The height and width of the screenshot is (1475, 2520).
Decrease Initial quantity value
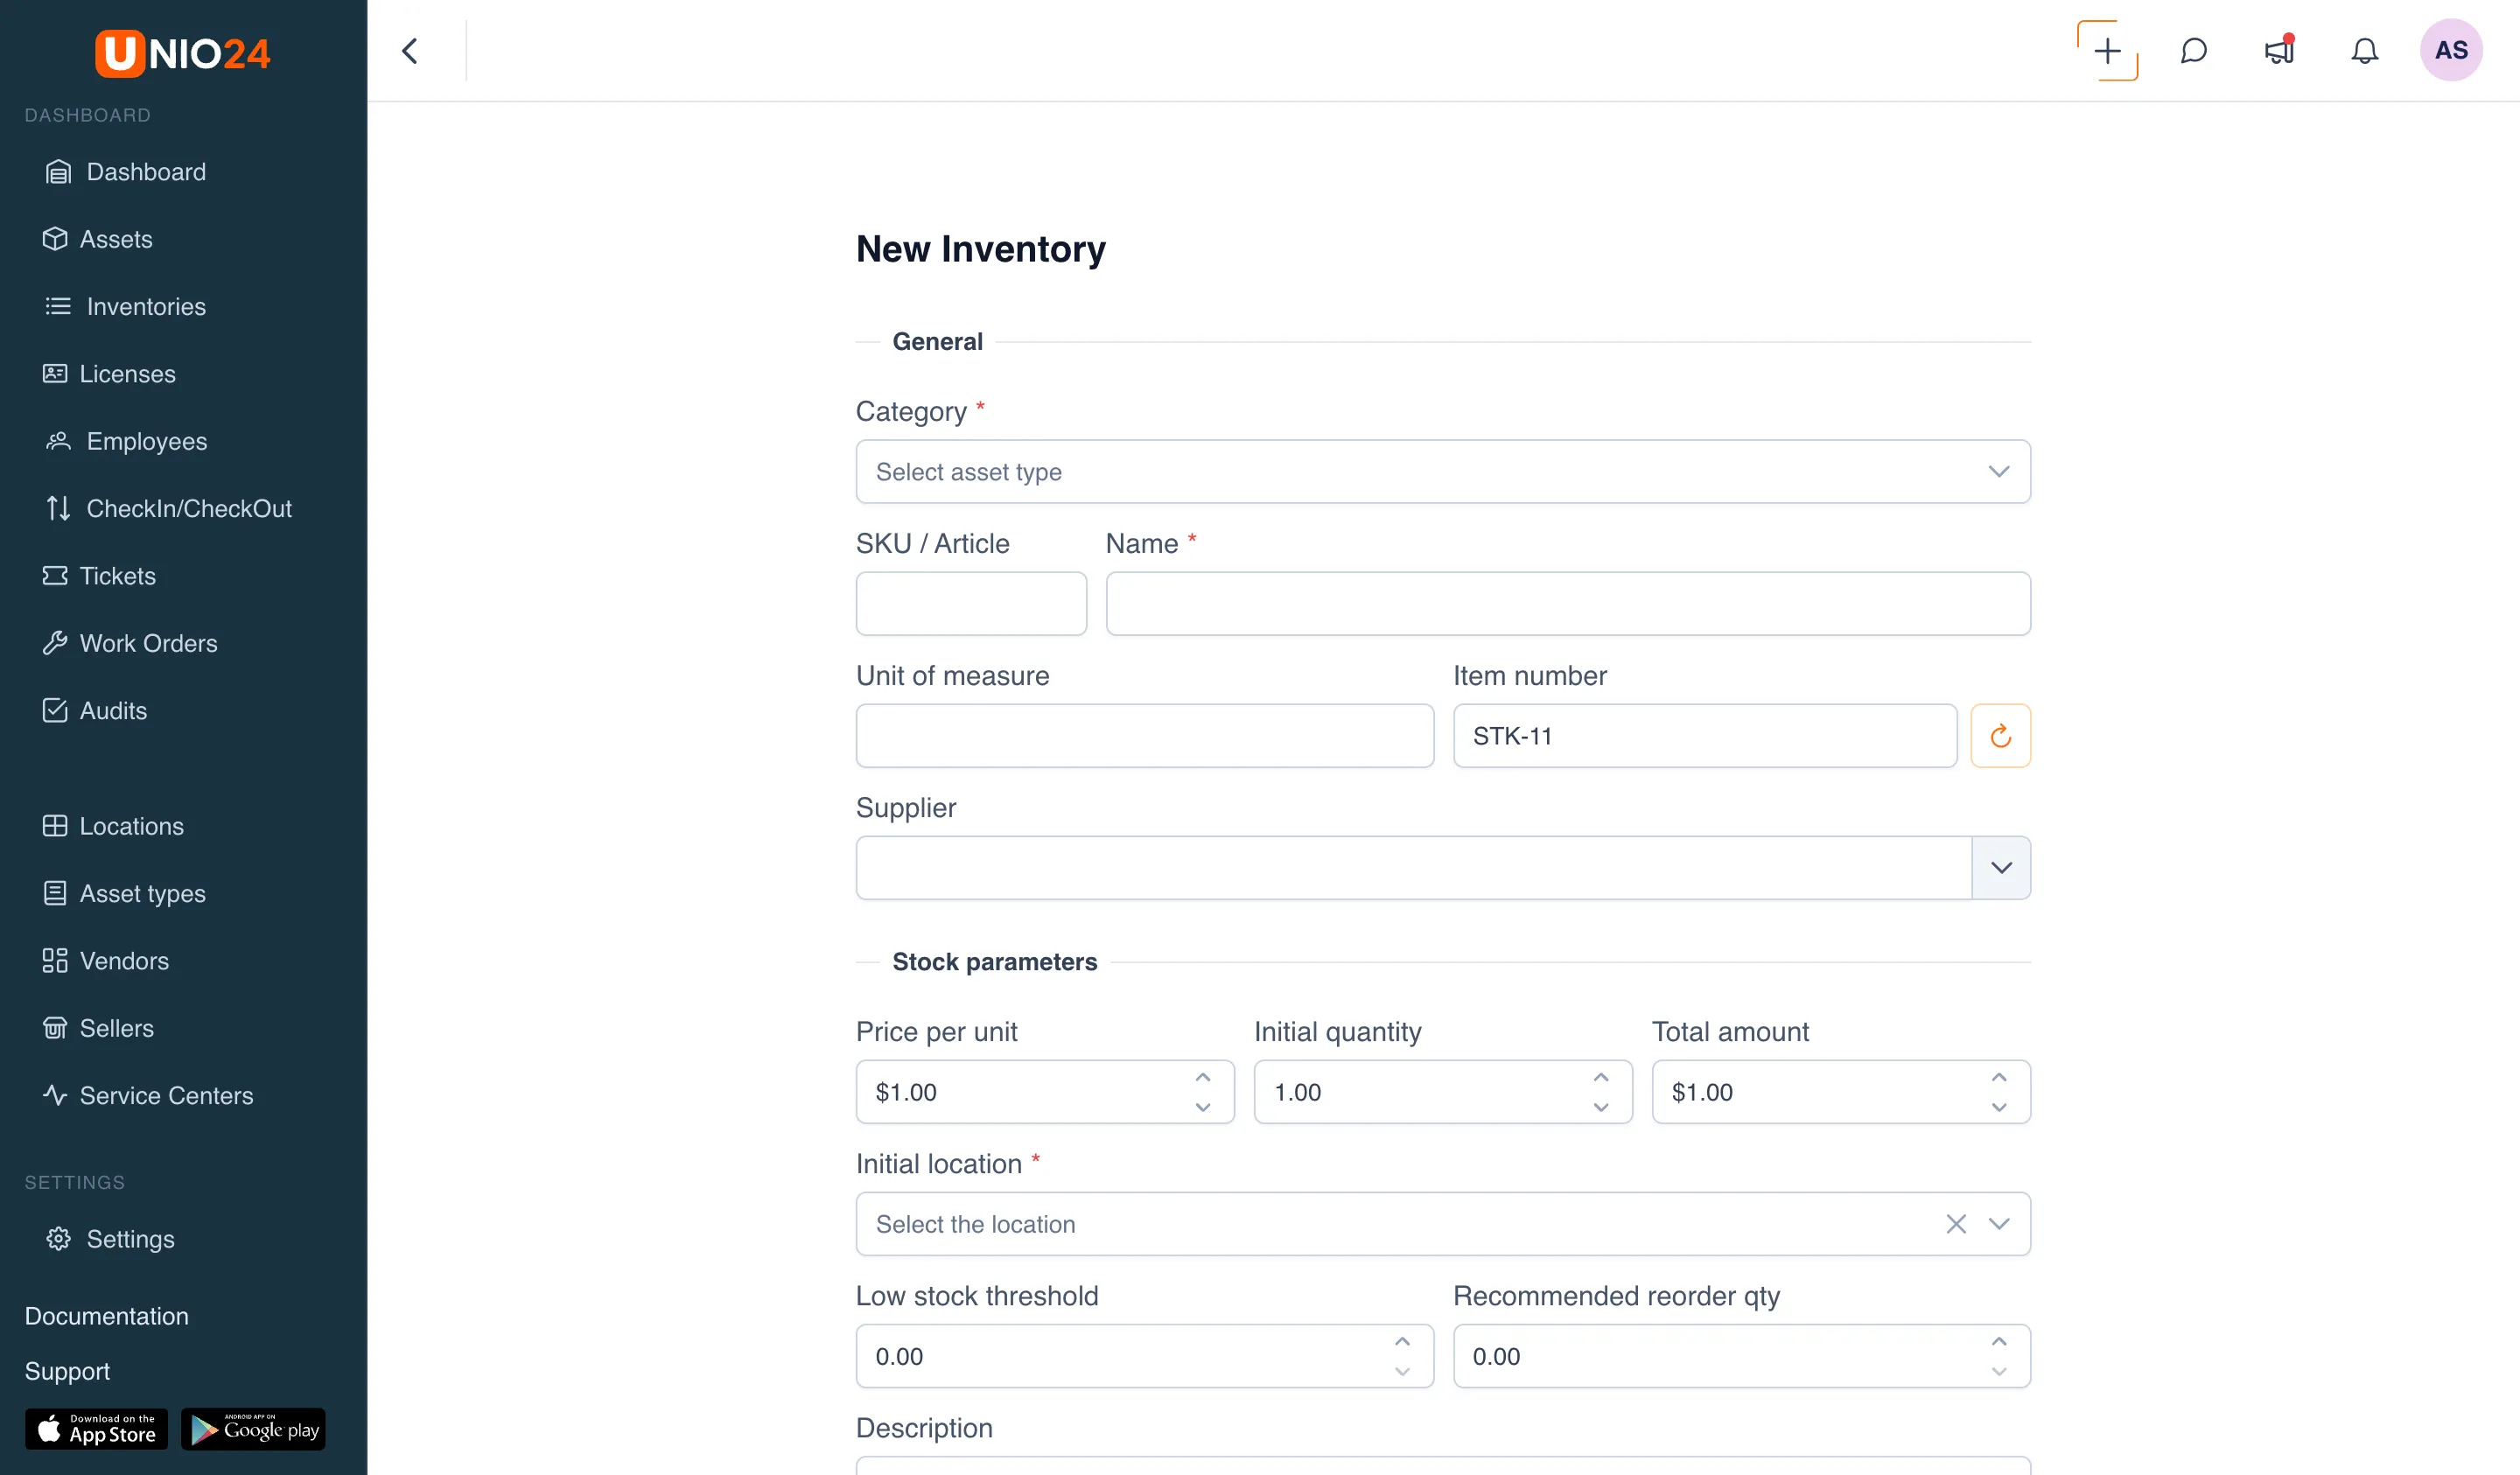coord(1600,1107)
